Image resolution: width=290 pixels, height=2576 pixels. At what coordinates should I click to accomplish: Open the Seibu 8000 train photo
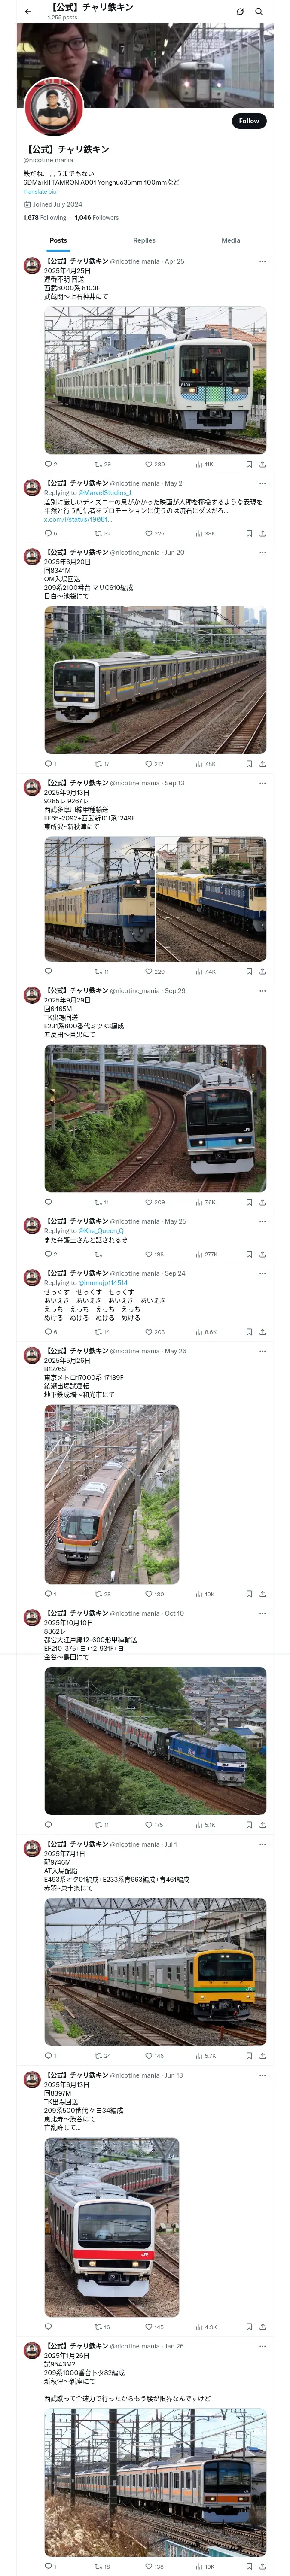coord(155,380)
